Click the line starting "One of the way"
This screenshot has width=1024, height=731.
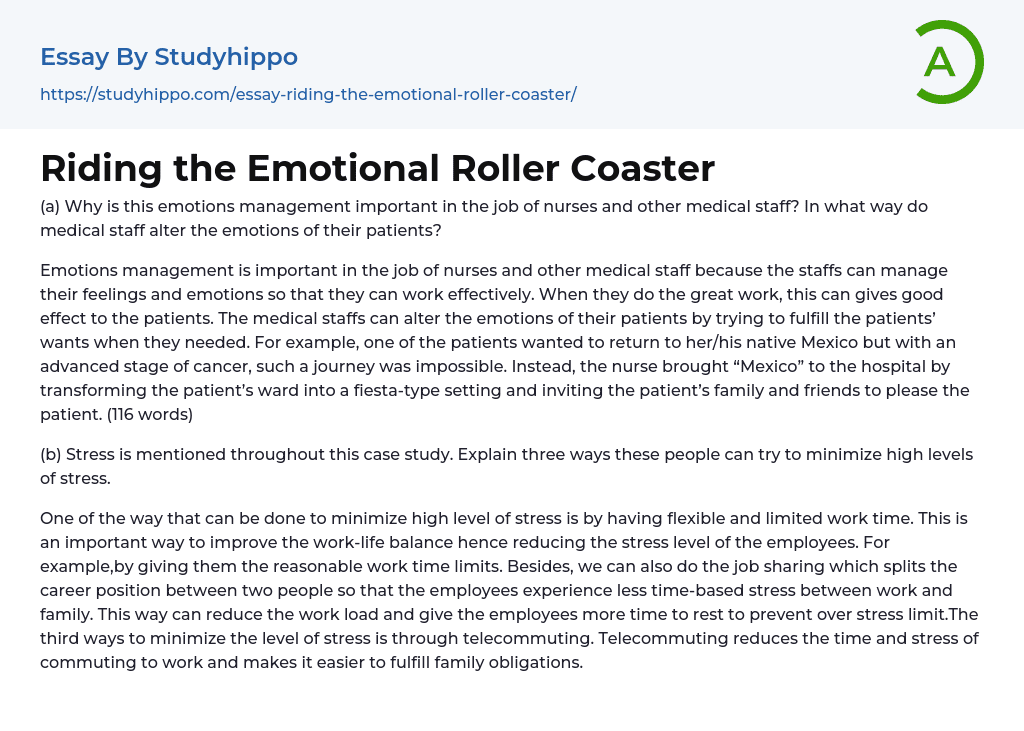coord(504,518)
